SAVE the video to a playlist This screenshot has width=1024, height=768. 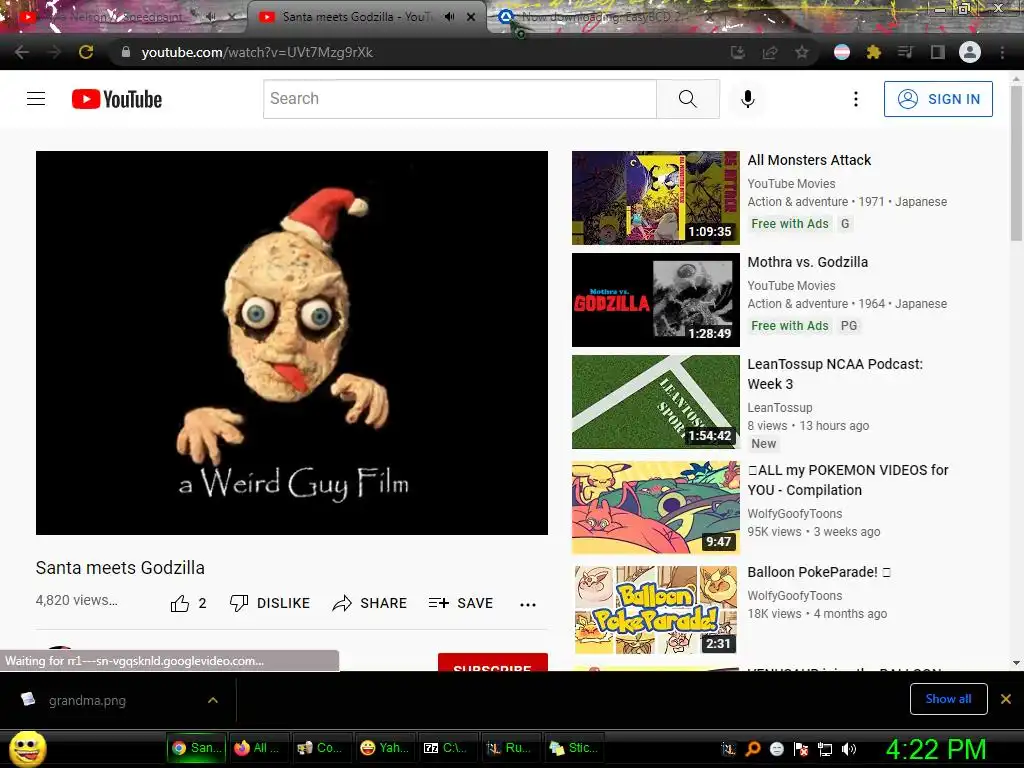coord(460,603)
